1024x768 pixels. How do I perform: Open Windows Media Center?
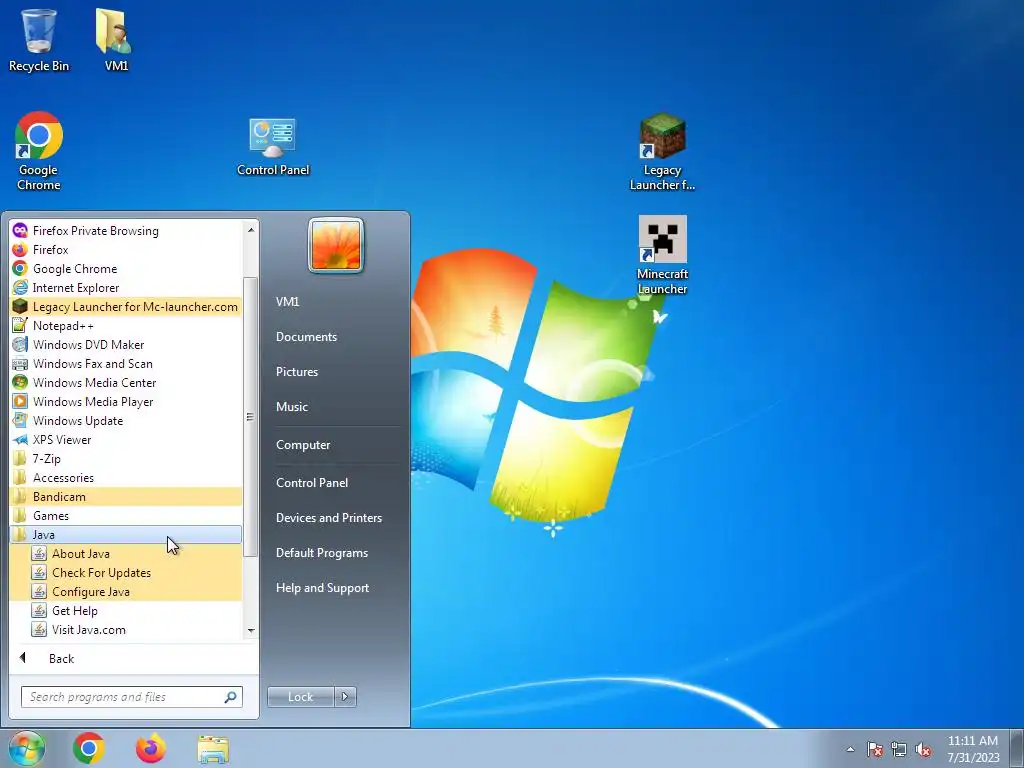click(126, 382)
